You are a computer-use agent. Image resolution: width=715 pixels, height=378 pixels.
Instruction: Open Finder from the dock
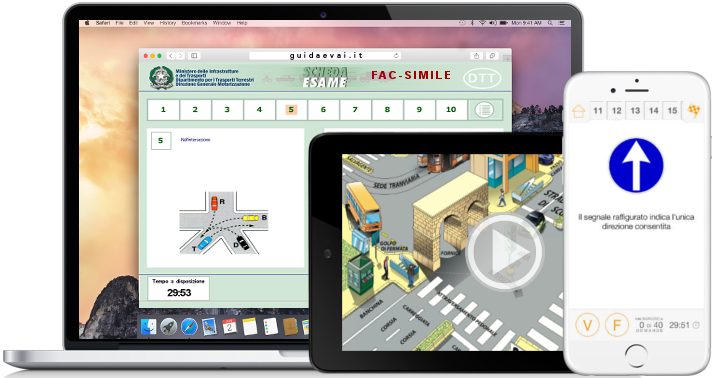(x=148, y=326)
